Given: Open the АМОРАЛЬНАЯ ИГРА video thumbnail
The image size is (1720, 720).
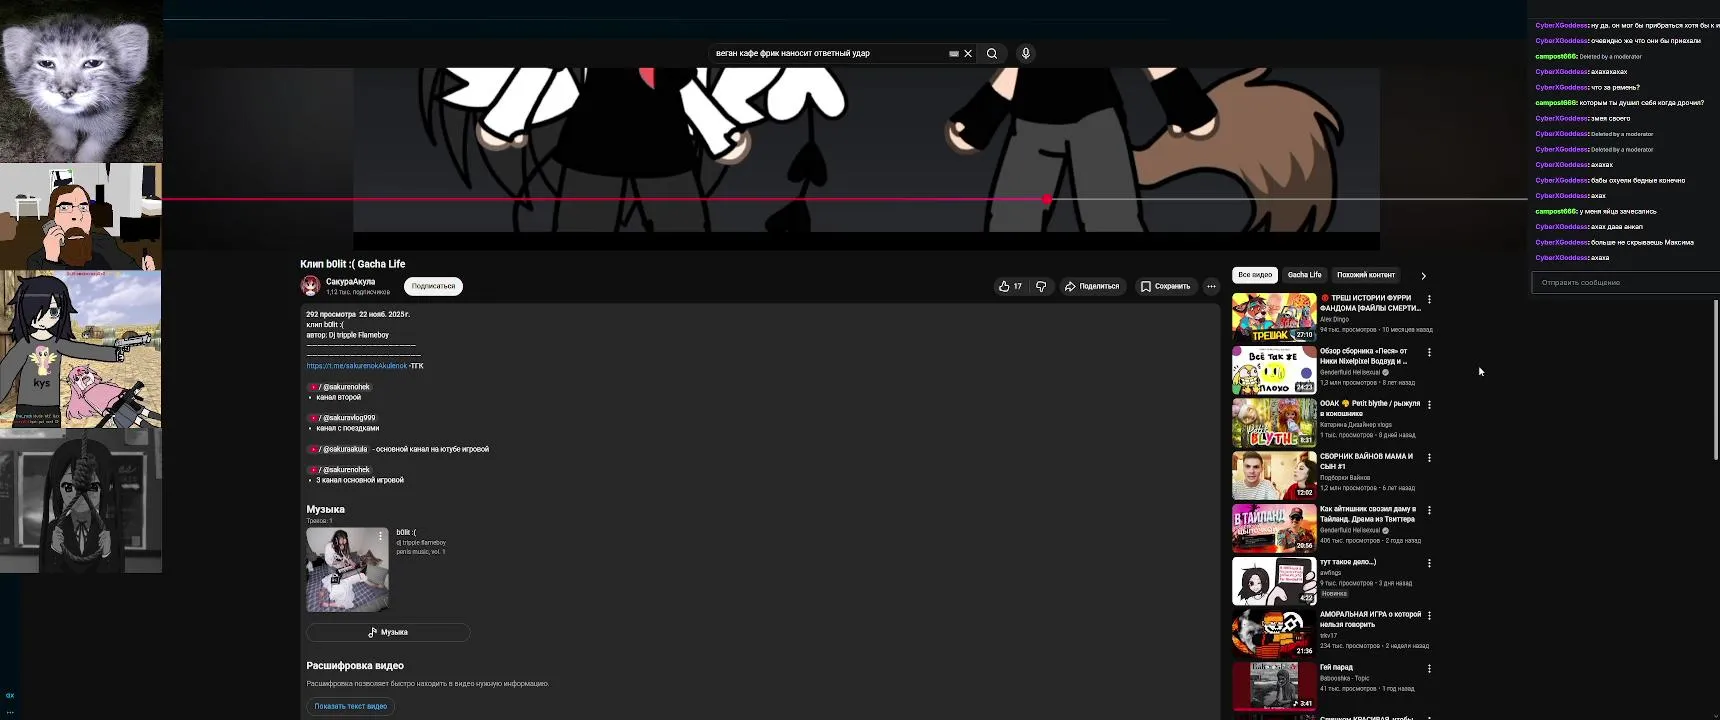Looking at the screenshot, I should (x=1274, y=634).
